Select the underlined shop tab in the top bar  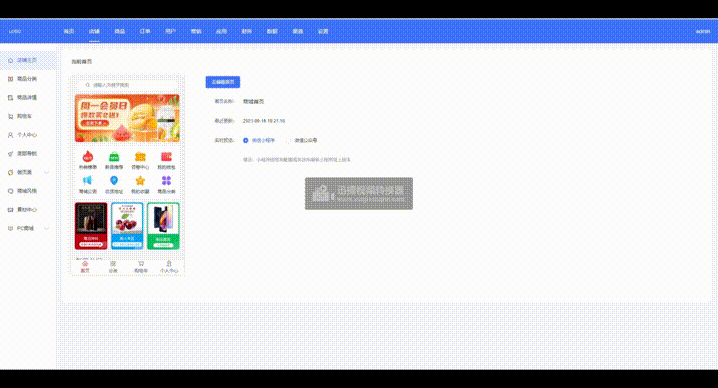[x=94, y=32]
